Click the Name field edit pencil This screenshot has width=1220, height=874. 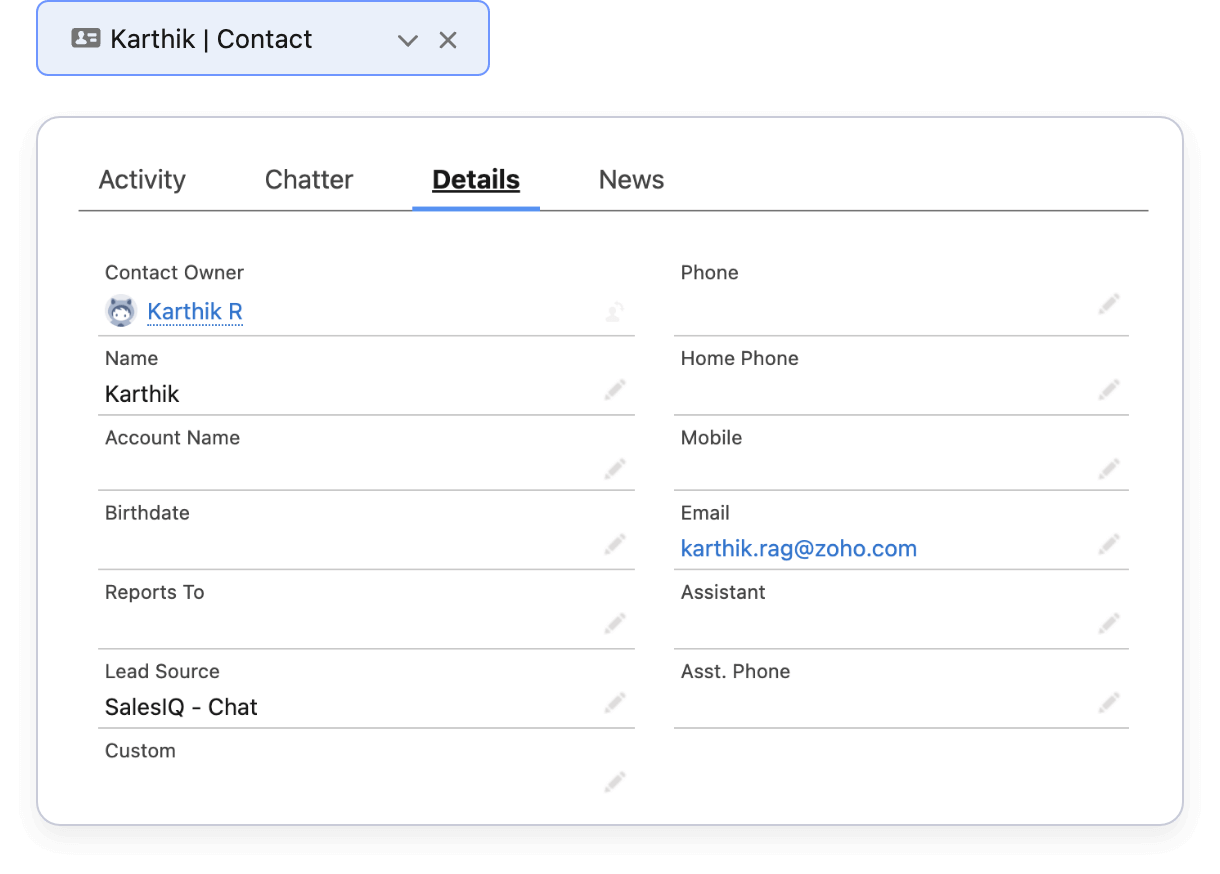click(x=615, y=389)
